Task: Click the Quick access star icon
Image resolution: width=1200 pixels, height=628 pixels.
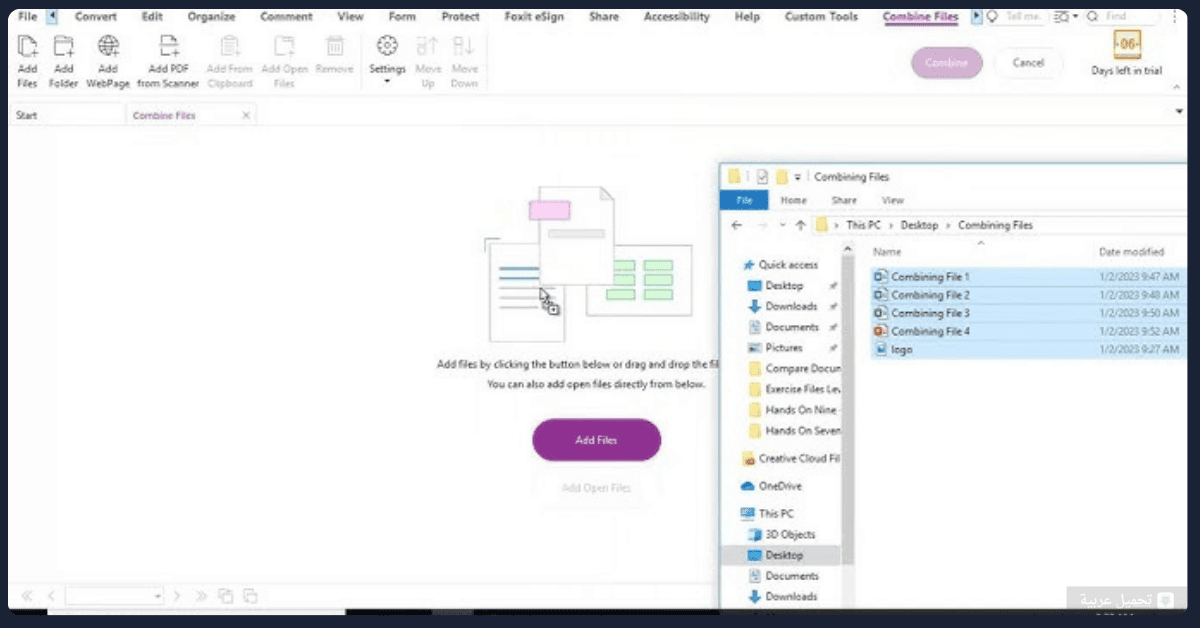Action: [x=748, y=265]
